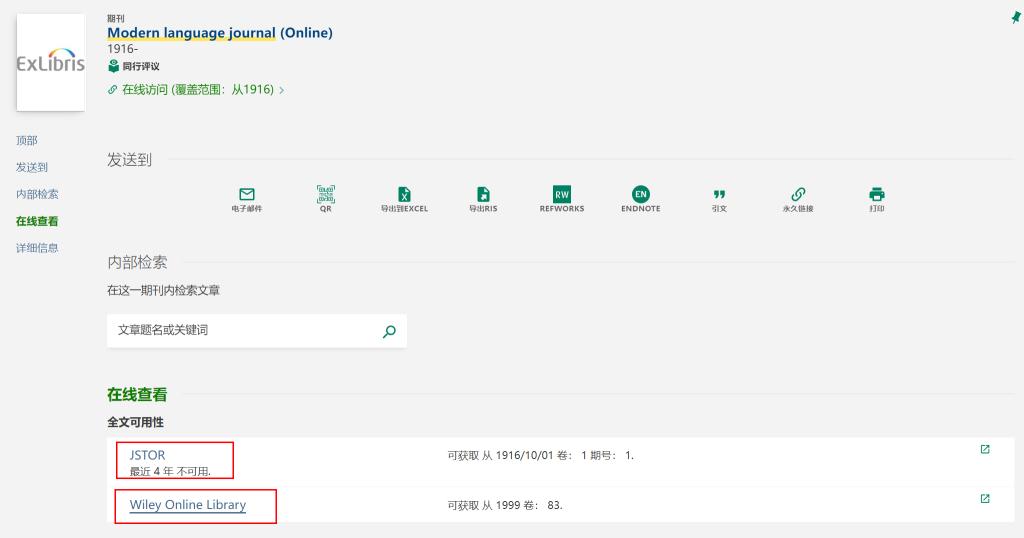The image size is (1024, 538).
Task: Pin this record with pushpin icon
Action: (x=1016, y=18)
